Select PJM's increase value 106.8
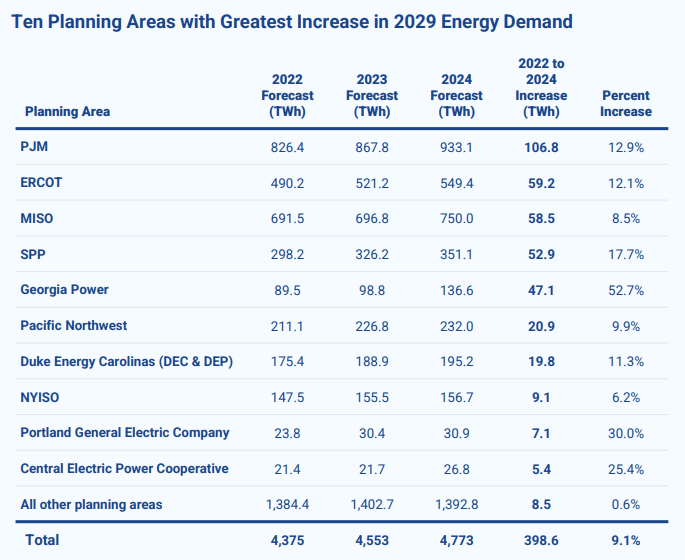Image resolution: width=685 pixels, height=560 pixels. tap(541, 148)
